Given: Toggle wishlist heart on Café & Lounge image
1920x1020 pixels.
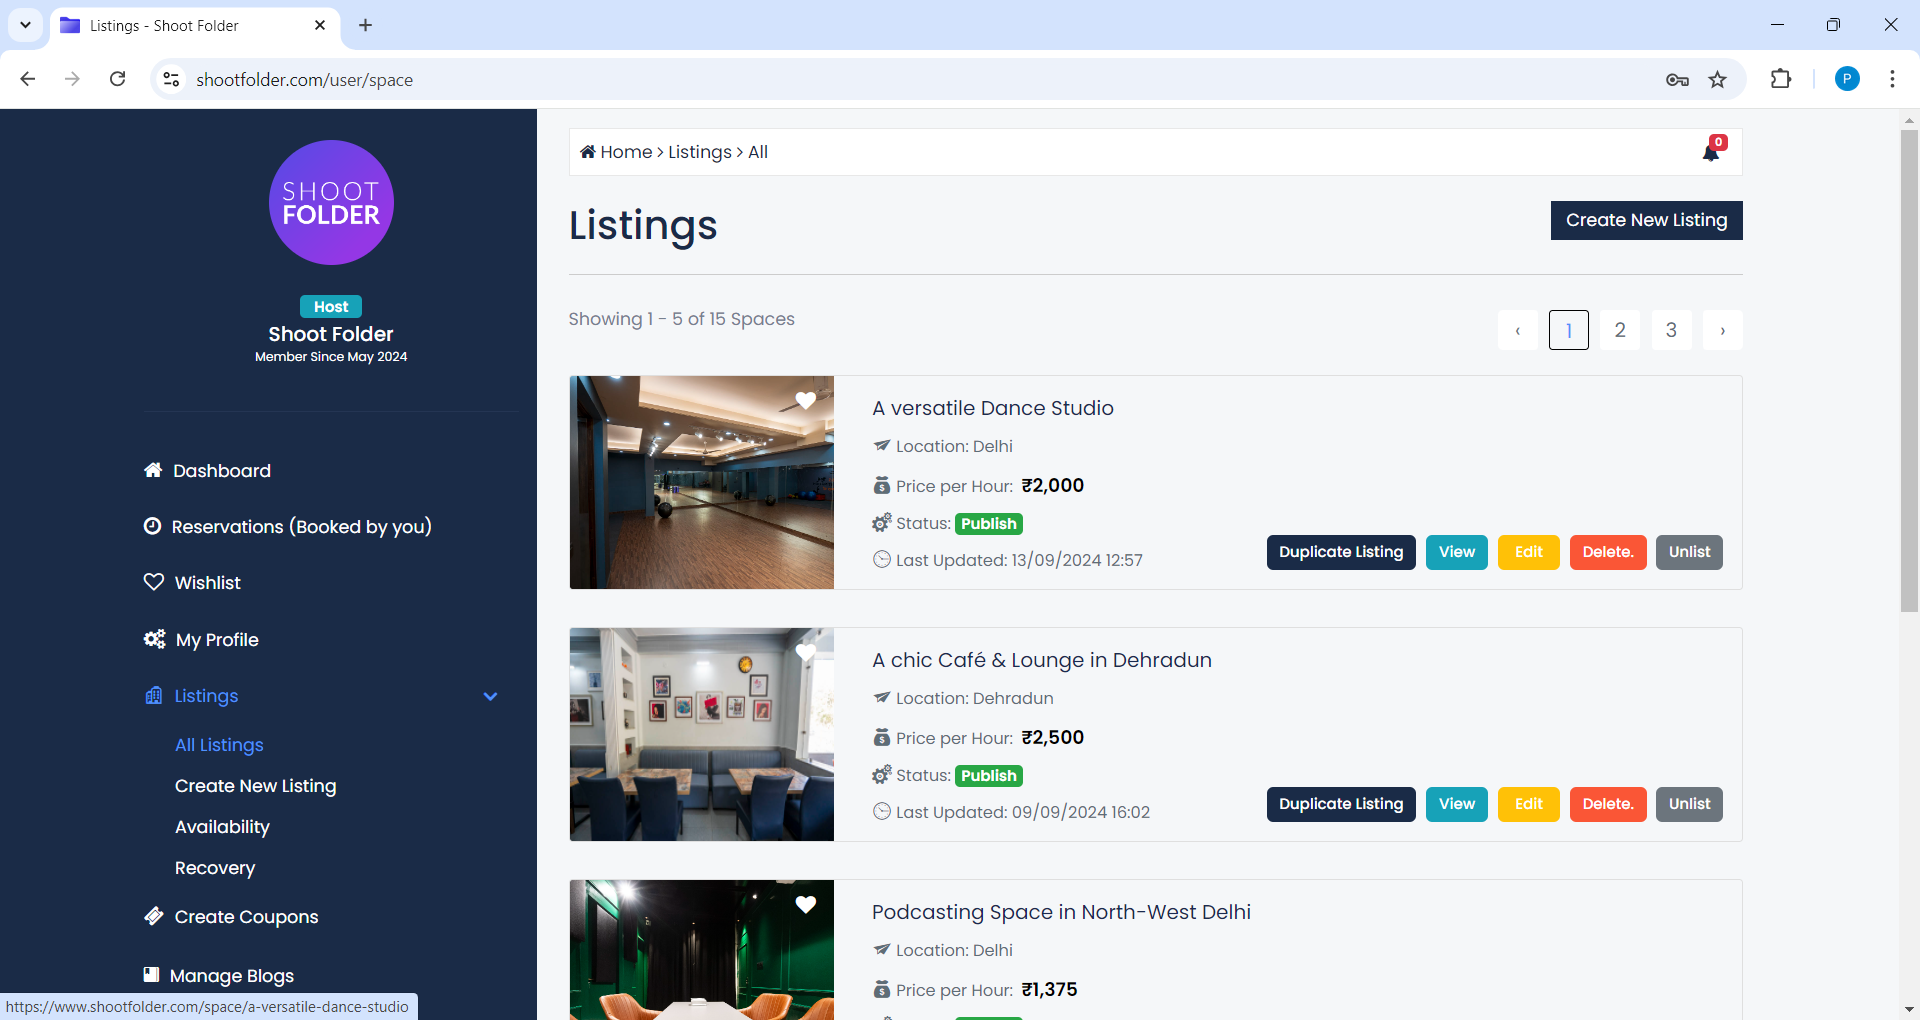Looking at the screenshot, I should (806, 652).
